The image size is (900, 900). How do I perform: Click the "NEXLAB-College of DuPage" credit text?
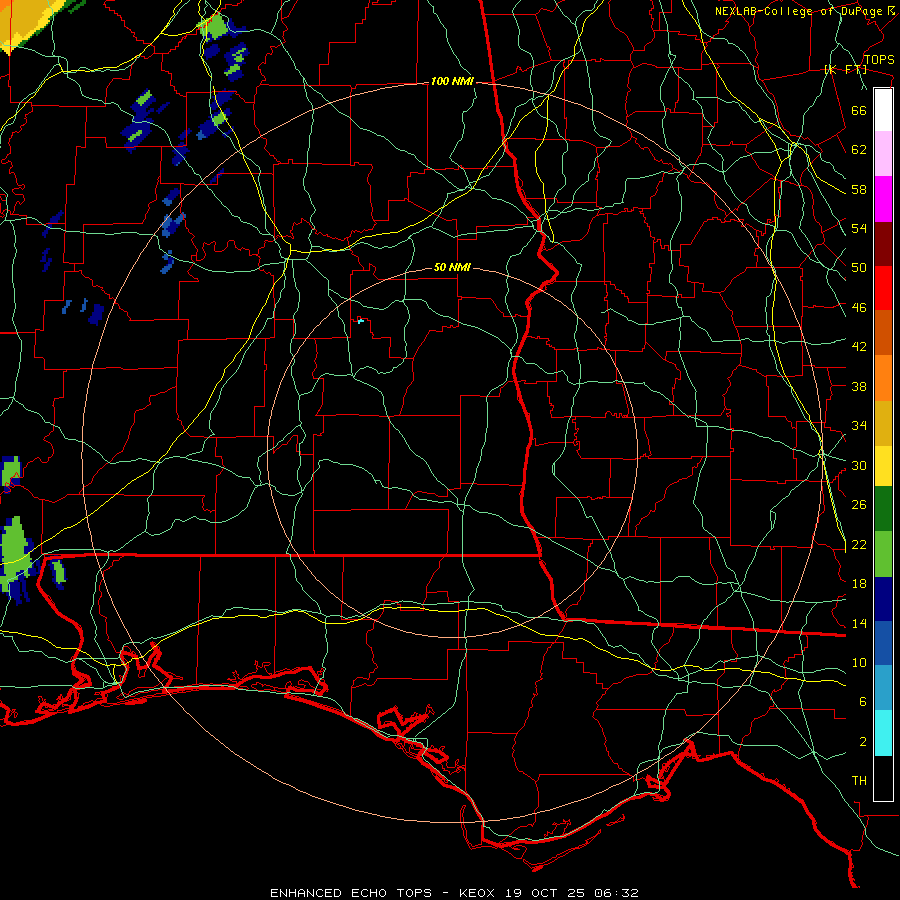(801, 11)
